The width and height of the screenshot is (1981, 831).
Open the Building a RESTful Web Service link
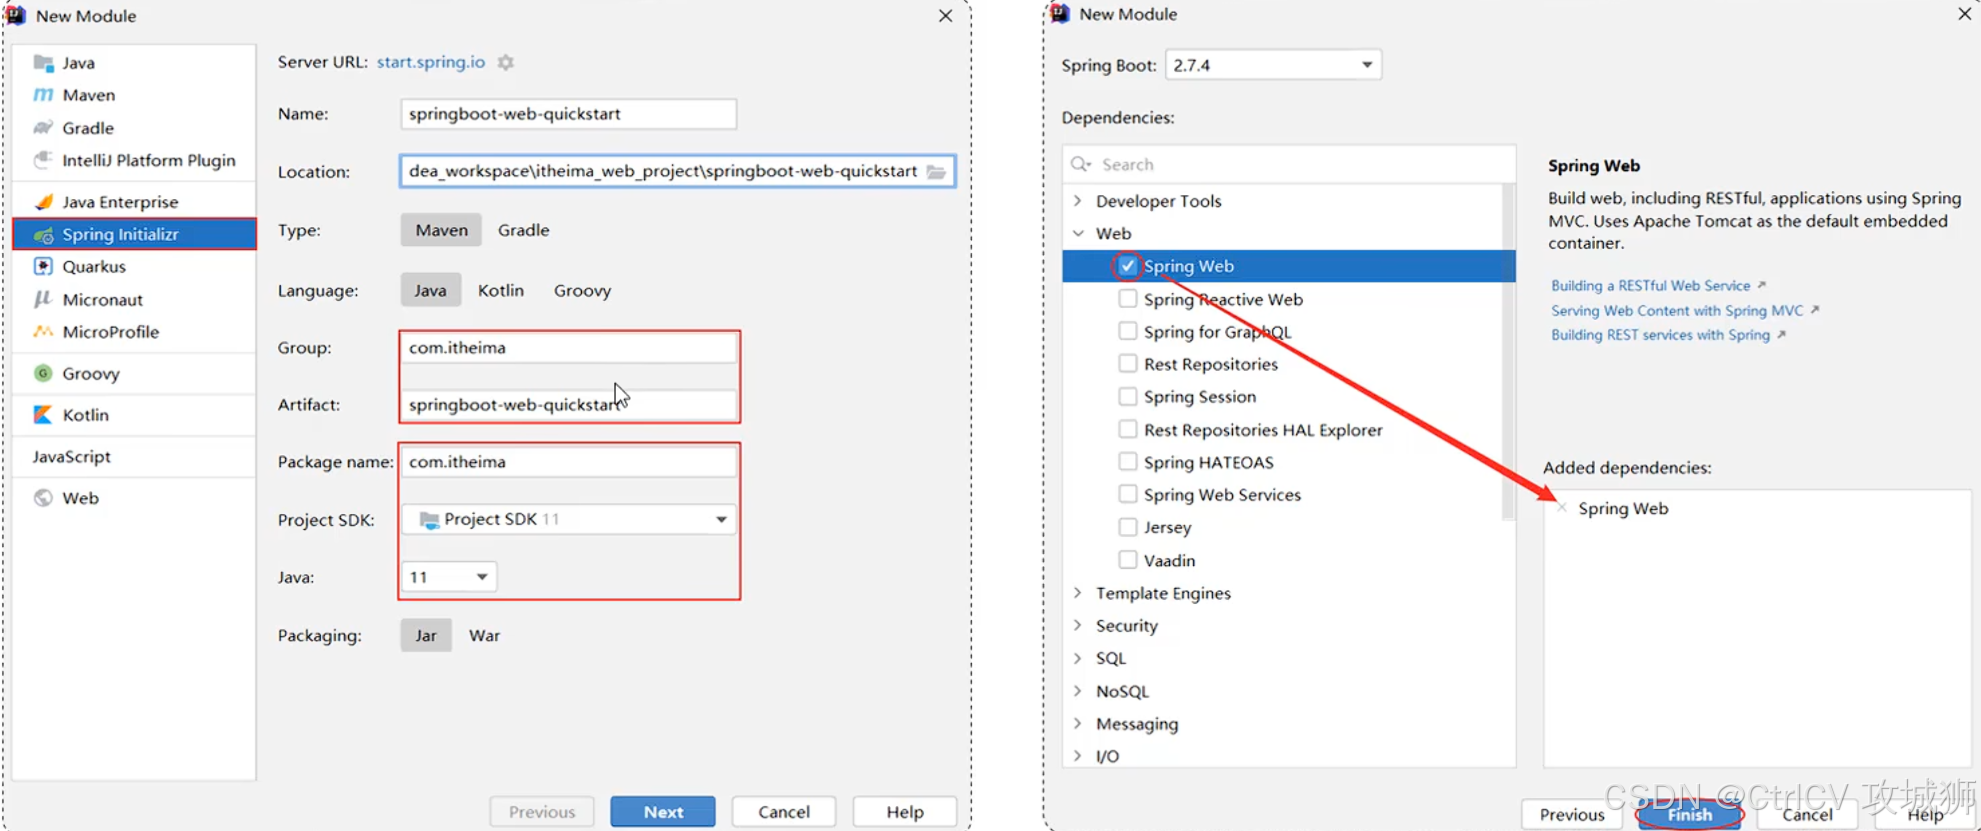coord(1650,286)
